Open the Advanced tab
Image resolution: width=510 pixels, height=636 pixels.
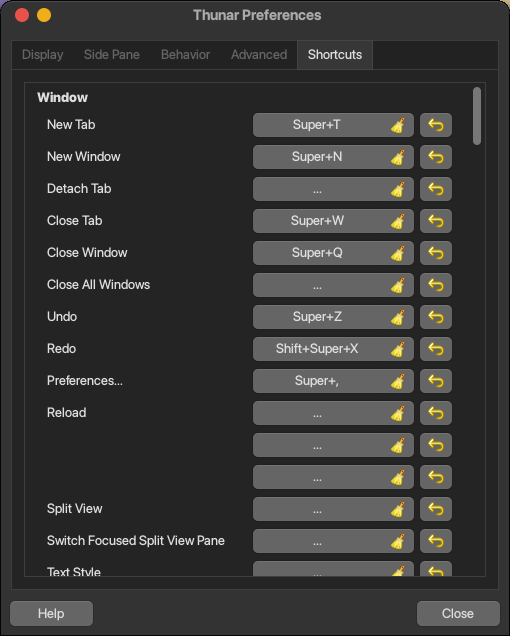click(x=259, y=55)
